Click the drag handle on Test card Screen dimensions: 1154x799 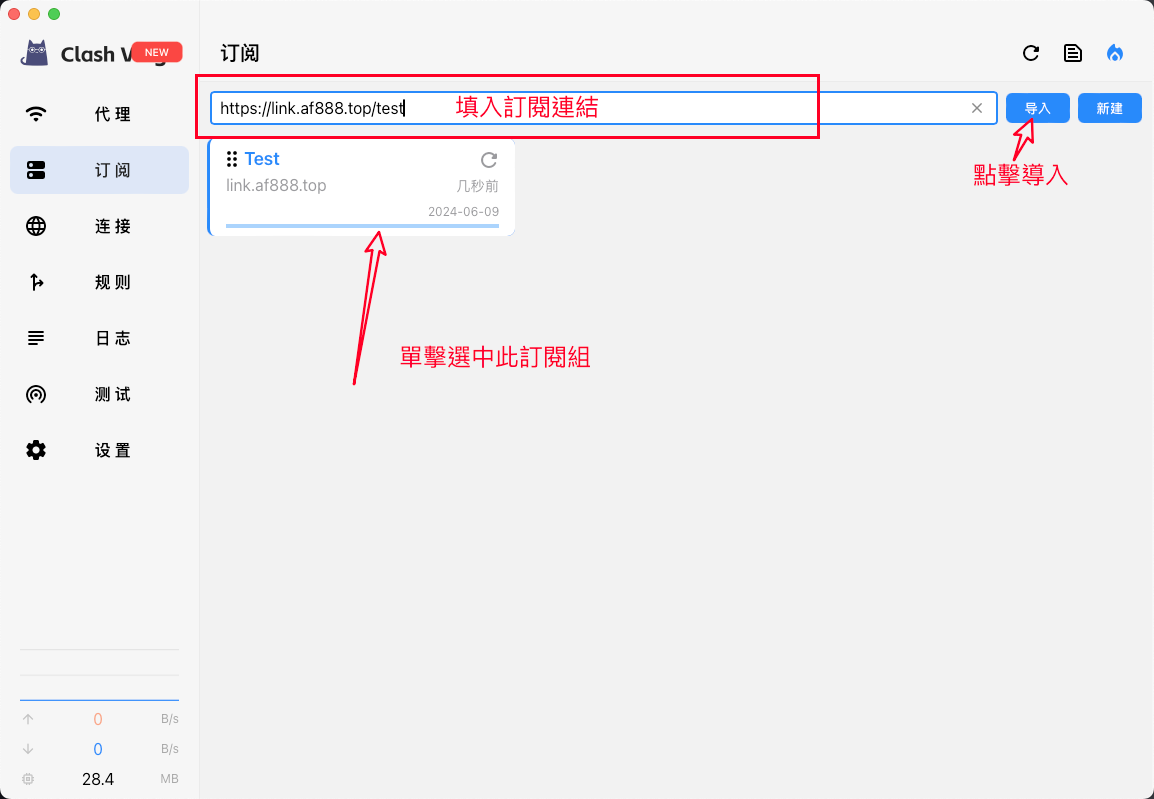(232, 159)
